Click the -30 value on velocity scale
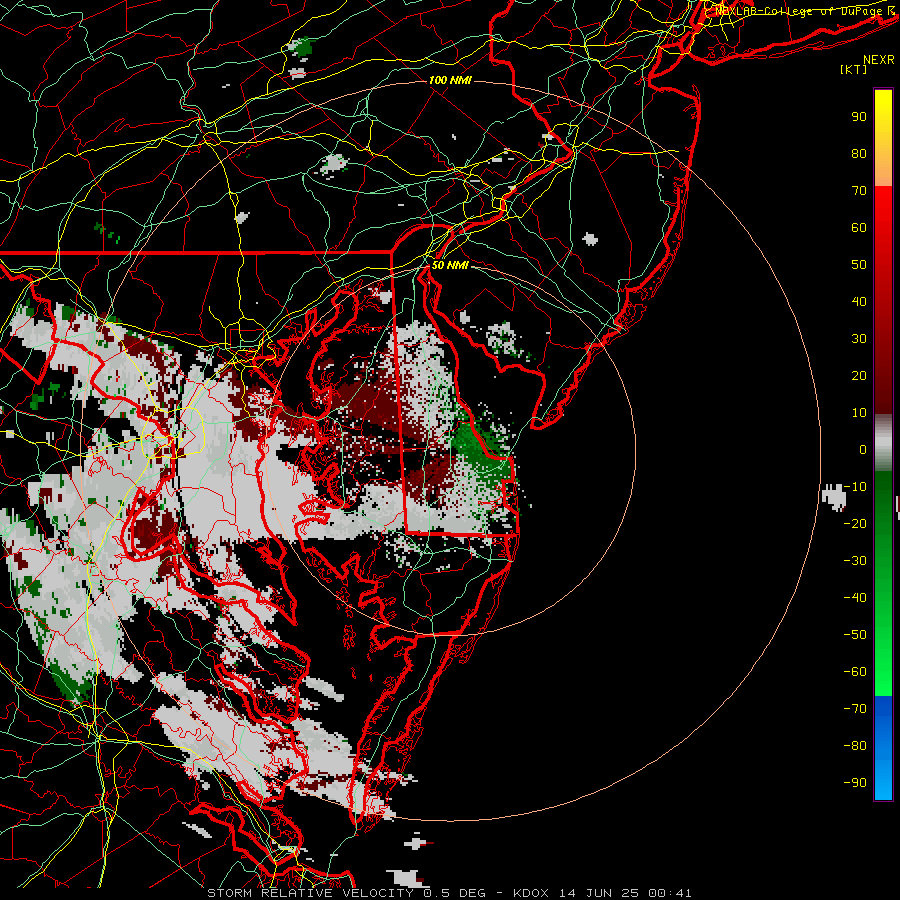The width and height of the screenshot is (900, 900). click(x=855, y=561)
